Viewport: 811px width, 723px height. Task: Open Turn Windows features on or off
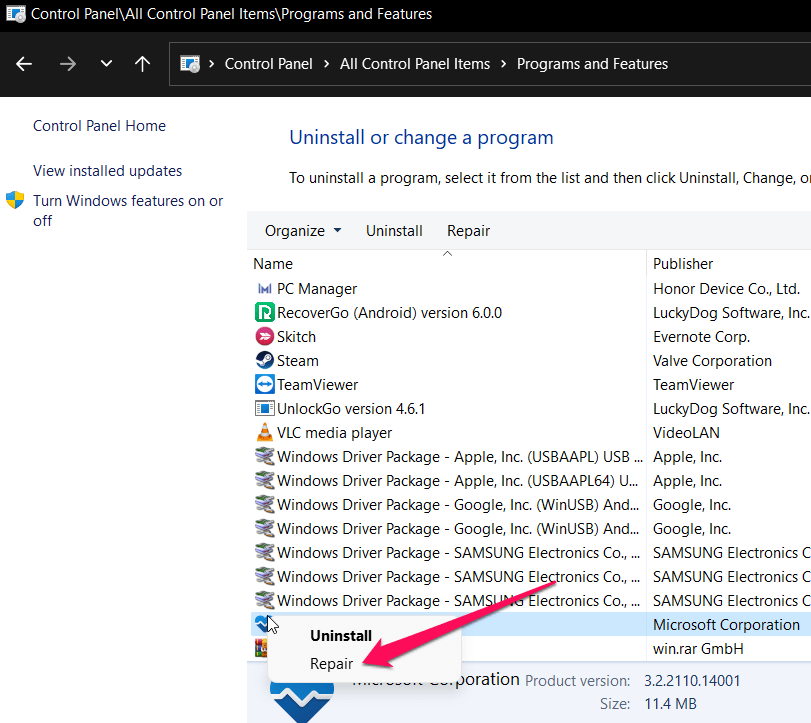pos(128,210)
